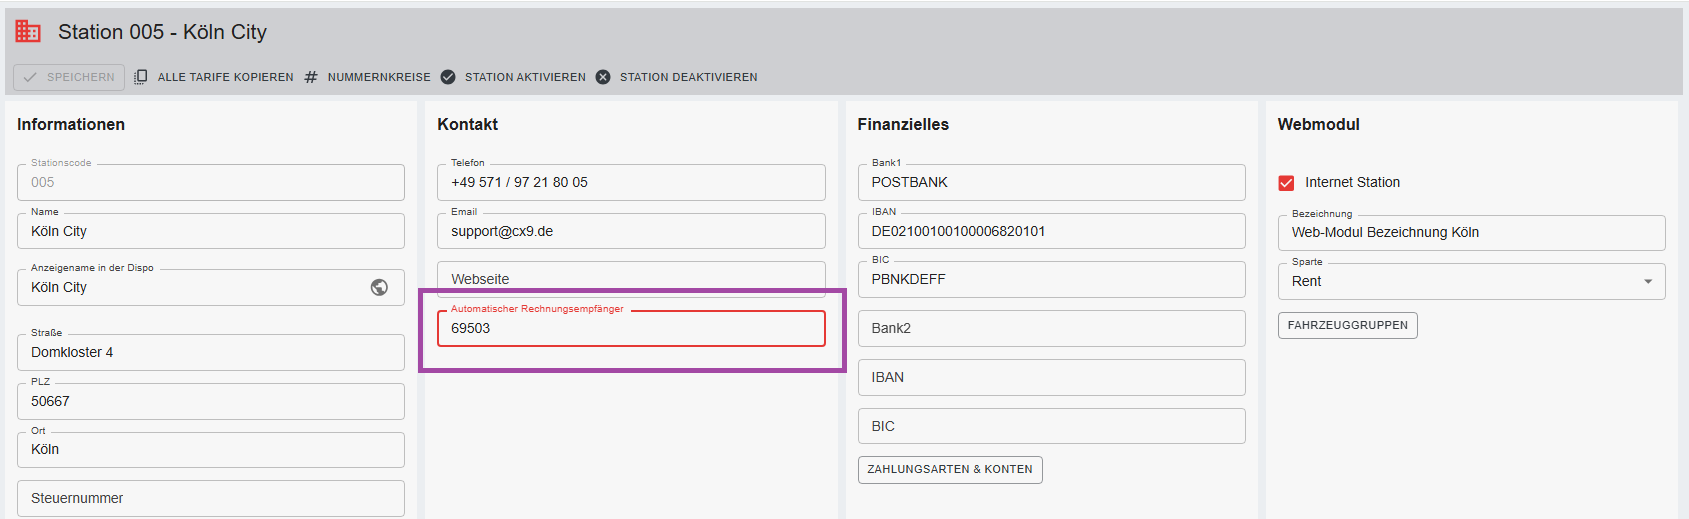The height and width of the screenshot is (519, 1689).
Task: Click the Speichern button
Action: (69, 77)
